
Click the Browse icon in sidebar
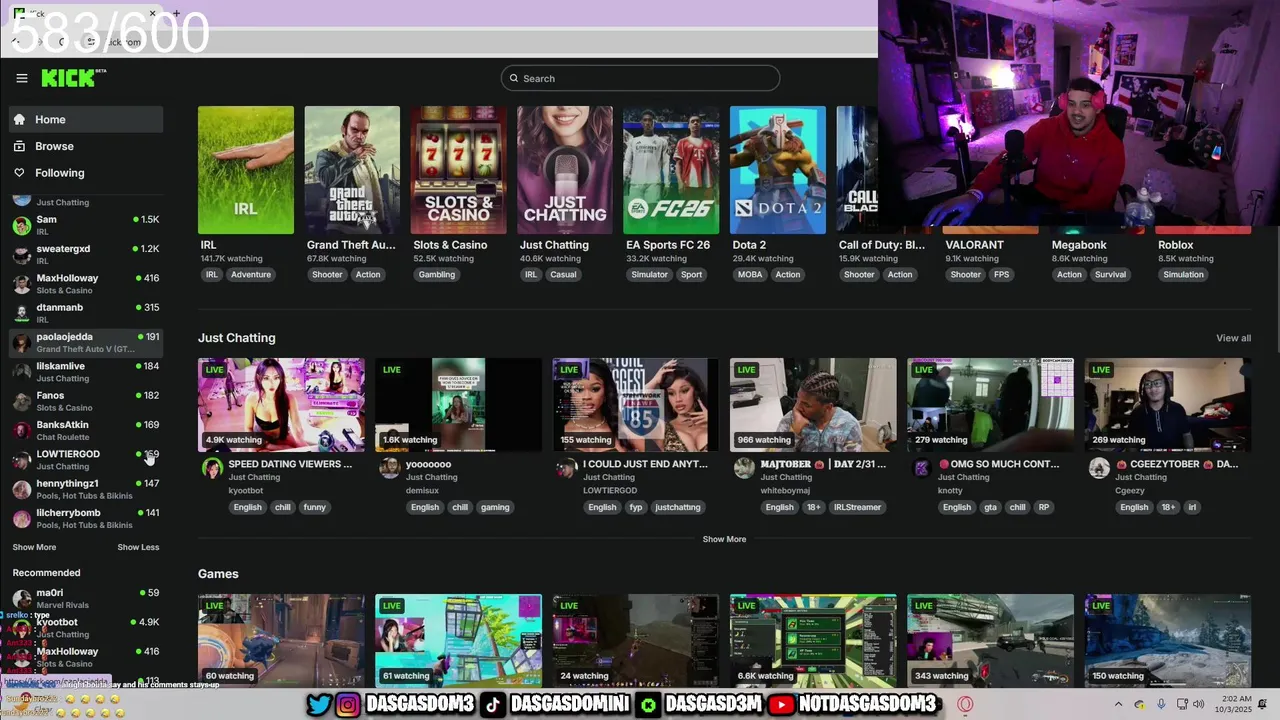[x=19, y=146]
